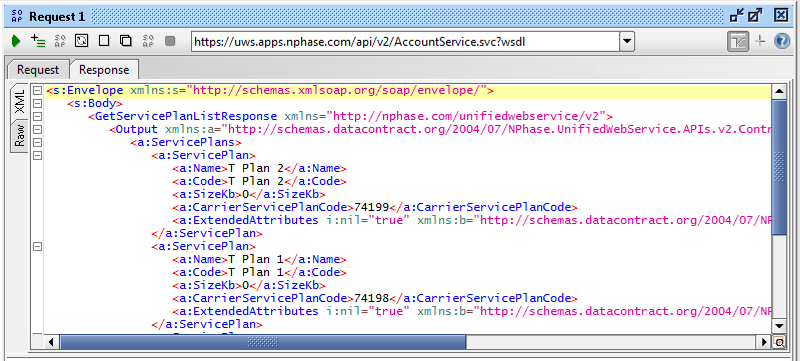Viewport: 800px width, 361px height.
Task: Click the ExtendedAttributes line under plan 74198
Action: coord(471,312)
